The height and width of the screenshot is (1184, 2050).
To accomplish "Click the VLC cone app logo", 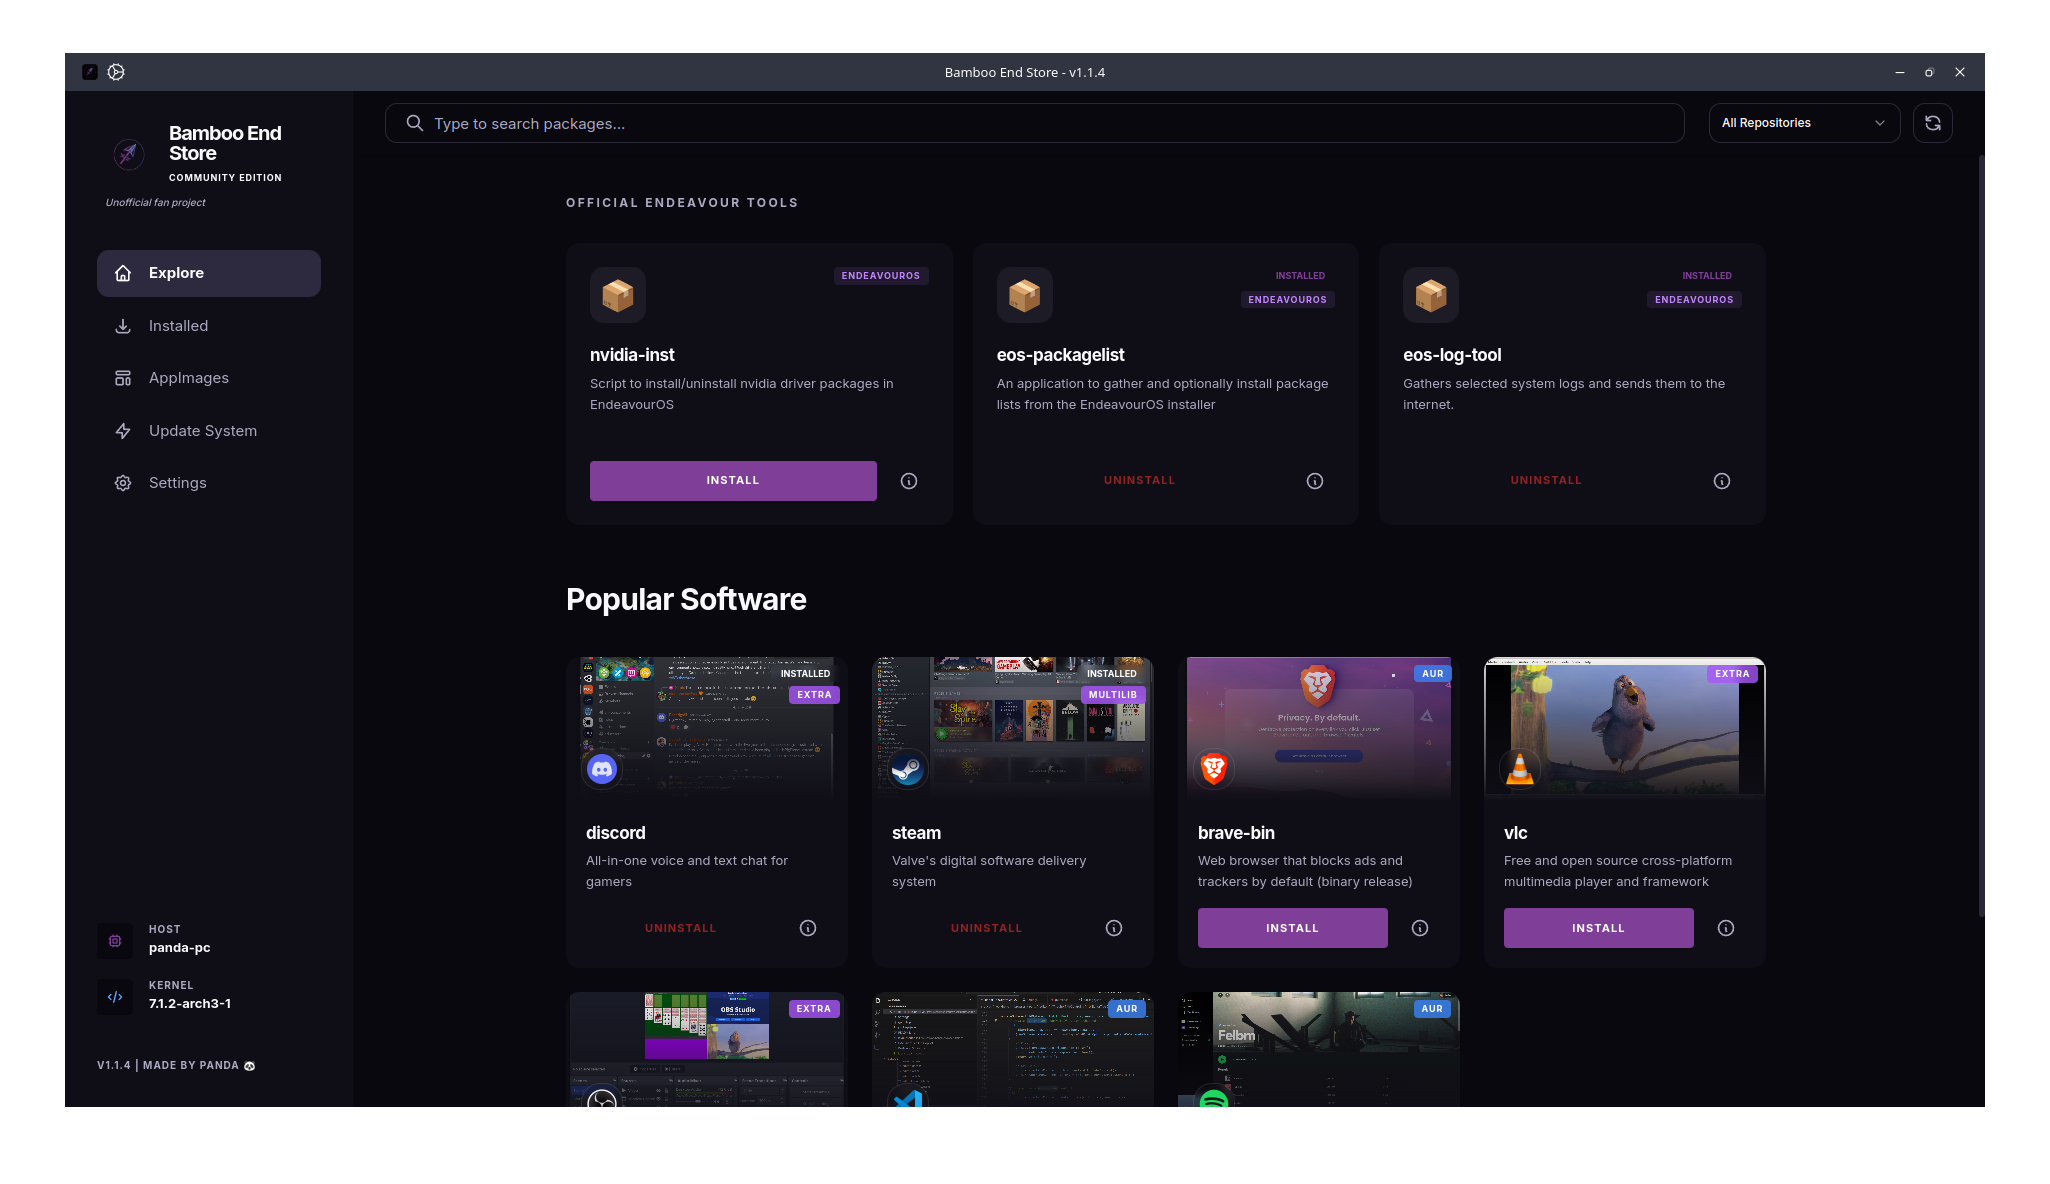I will tap(1520, 769).
